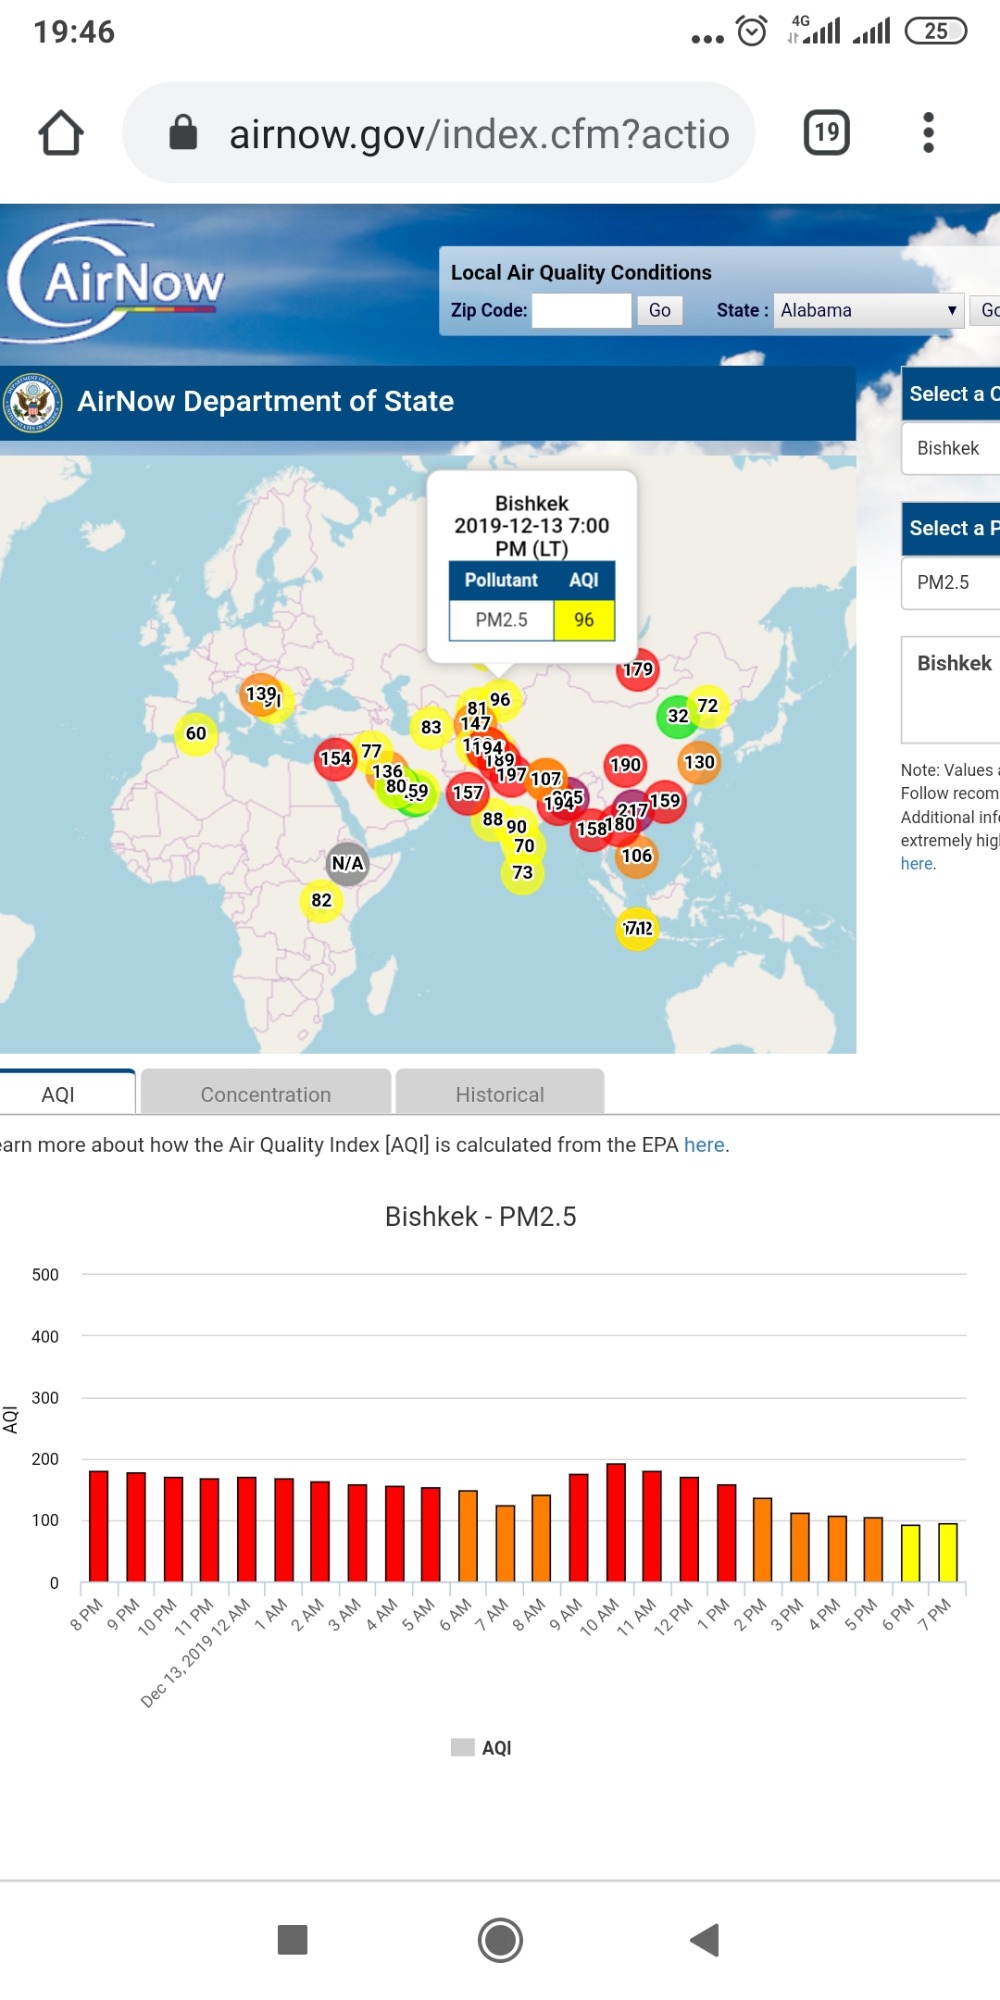Switch to the Concentration tab
The width and height of the screenshot is (1000, 2000).
coord(265,1094)
